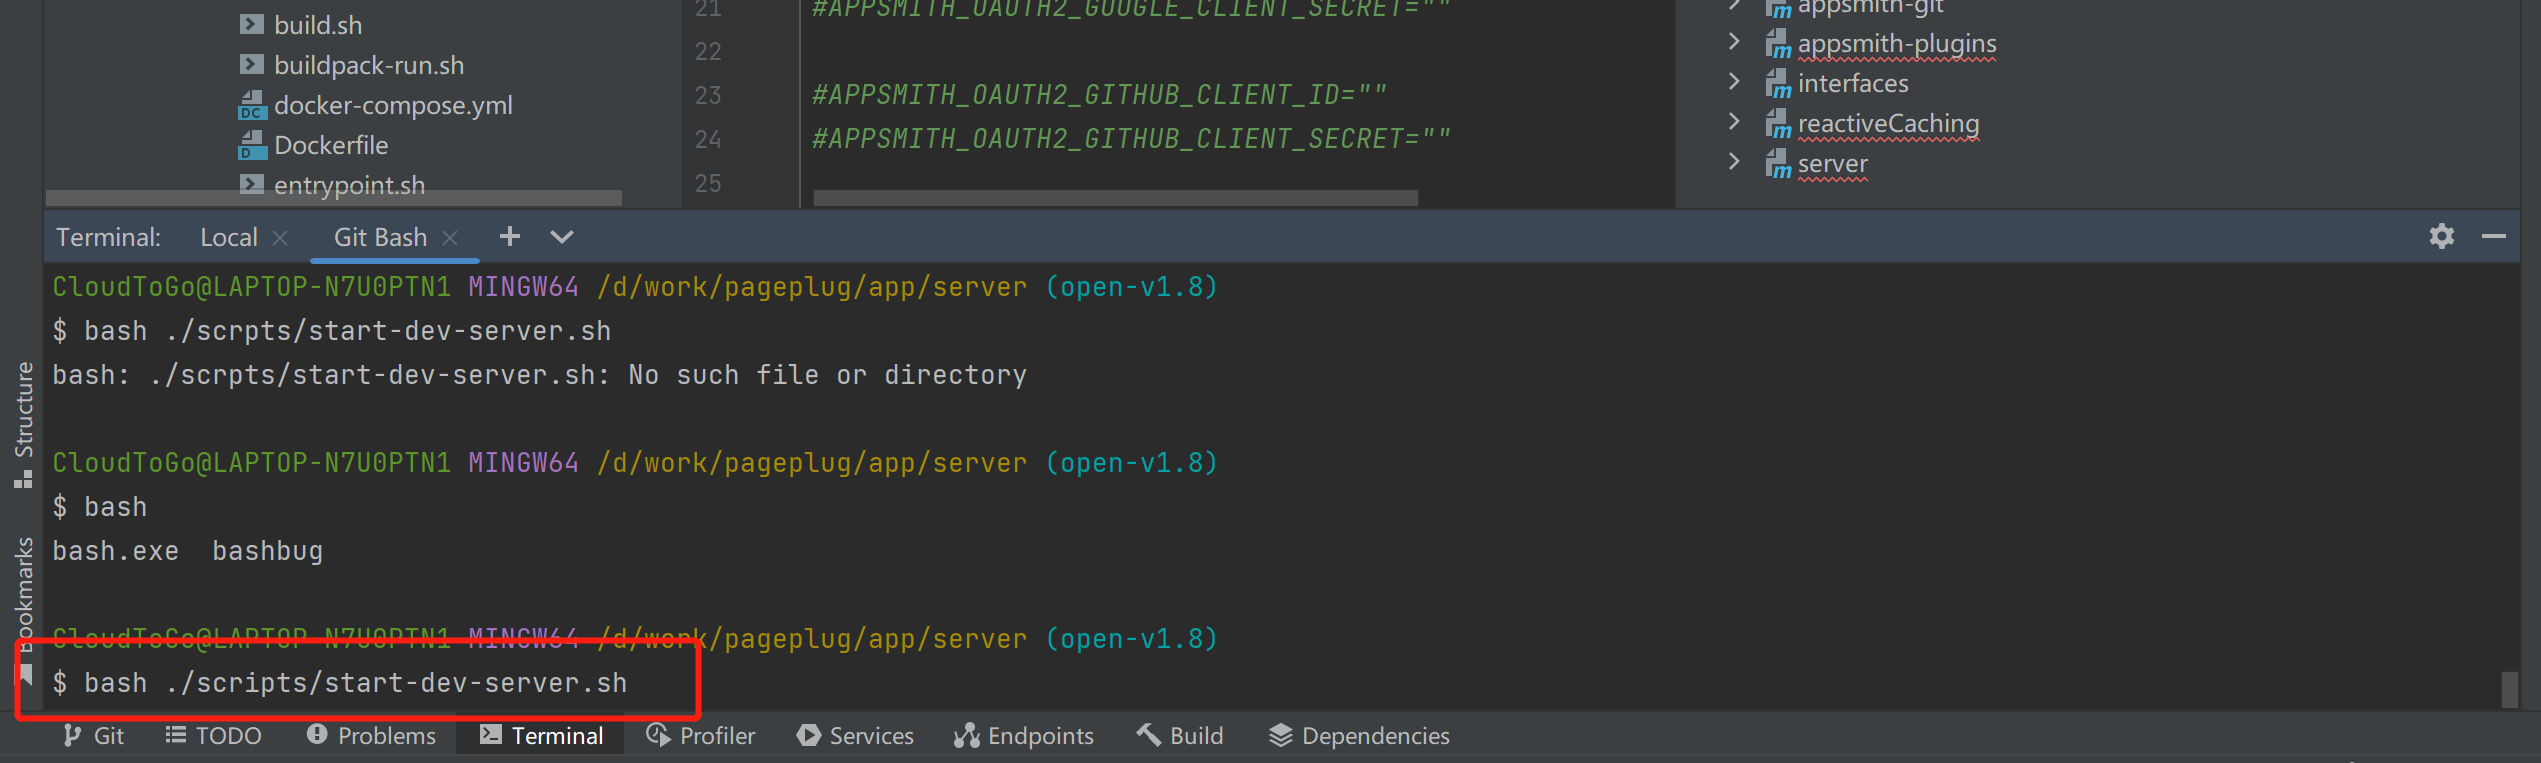Image resolution: width=2541 pixels, height=763 pixels.
Task: Show the Dependencies tool window
Action: click(1360, 736)
